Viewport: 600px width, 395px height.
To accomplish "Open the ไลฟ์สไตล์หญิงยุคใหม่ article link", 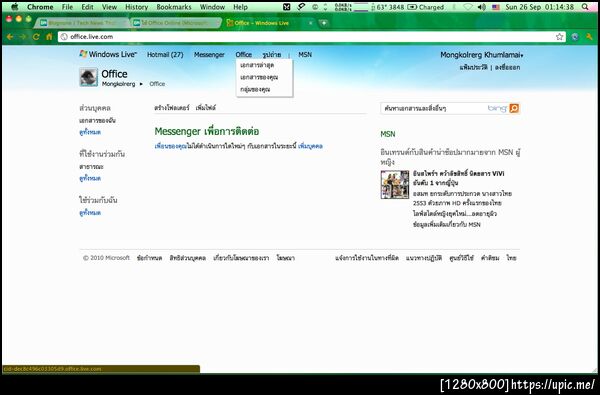I will (455, 214).
